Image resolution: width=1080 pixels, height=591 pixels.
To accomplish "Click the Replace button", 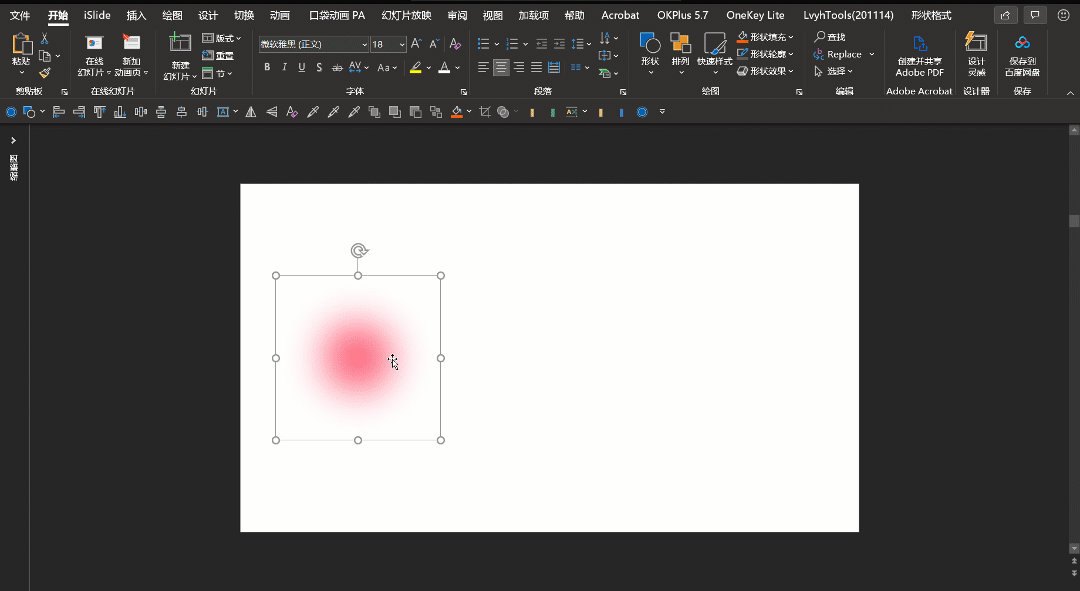I will coord(838,54).
